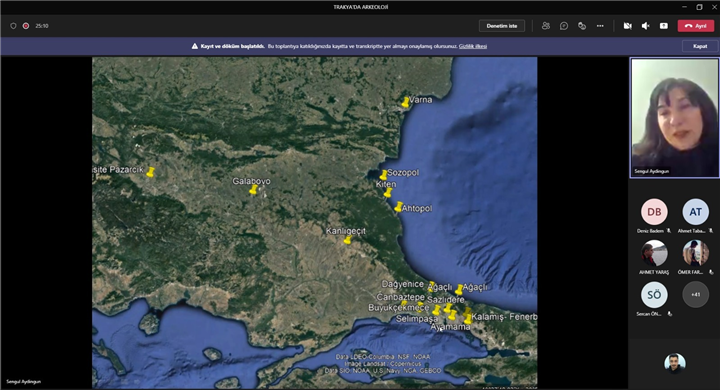
Task: Click the AT avatar for Ahmet Taba
Action: pos(695,212)
